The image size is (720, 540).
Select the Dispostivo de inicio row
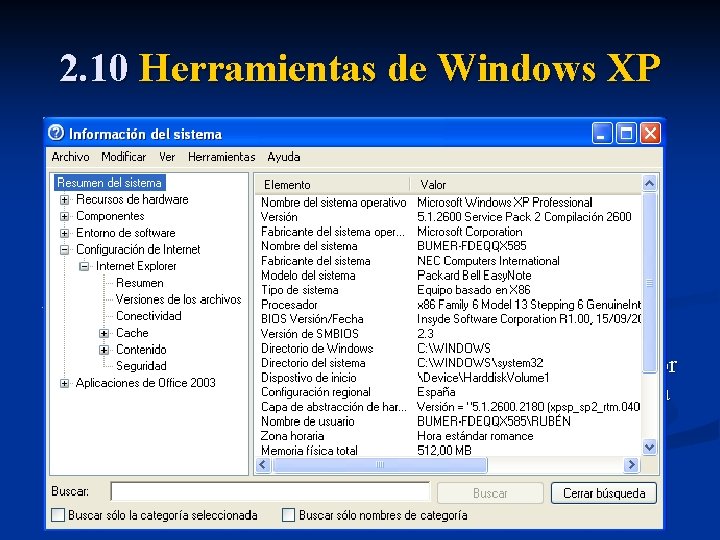coord(448,377)
